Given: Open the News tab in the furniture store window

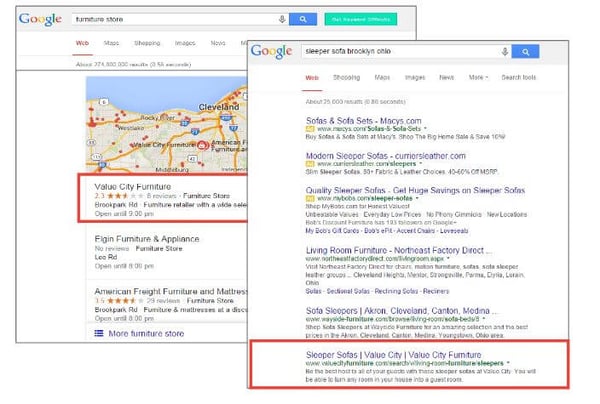Looking at the screenshot, I should pos(218,43).
